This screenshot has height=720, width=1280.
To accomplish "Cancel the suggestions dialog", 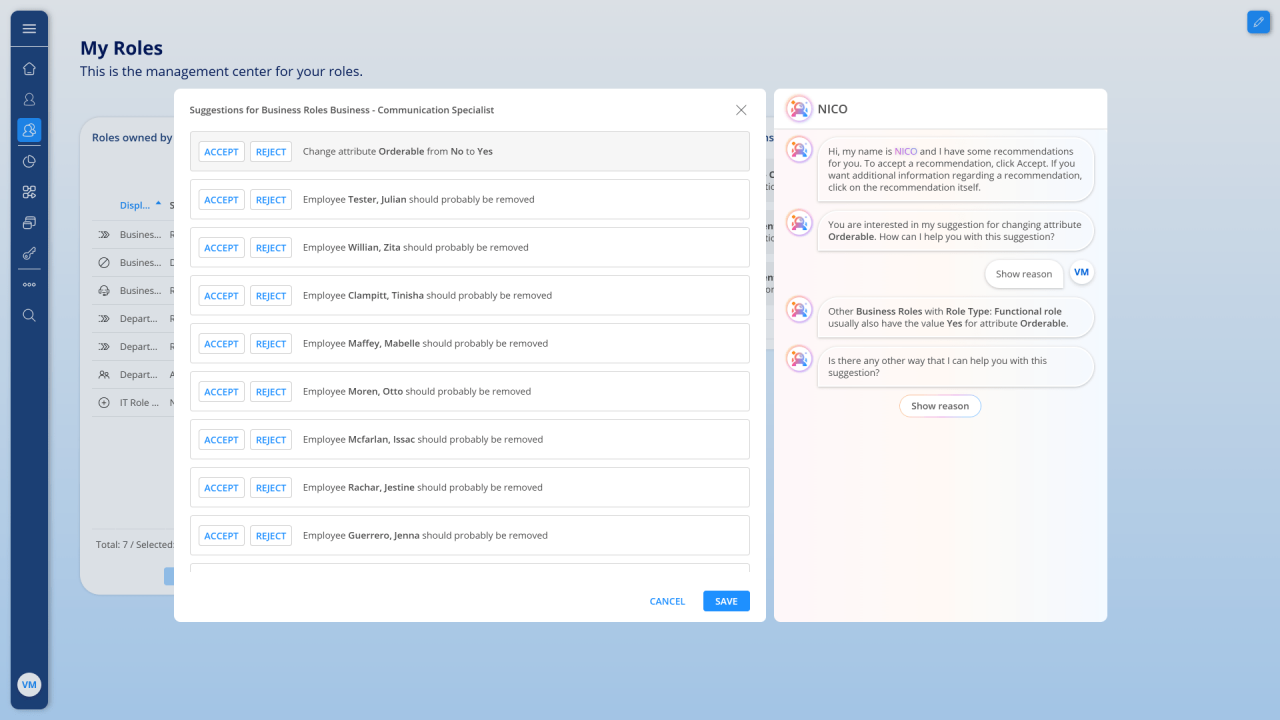I will click(667, 601).
